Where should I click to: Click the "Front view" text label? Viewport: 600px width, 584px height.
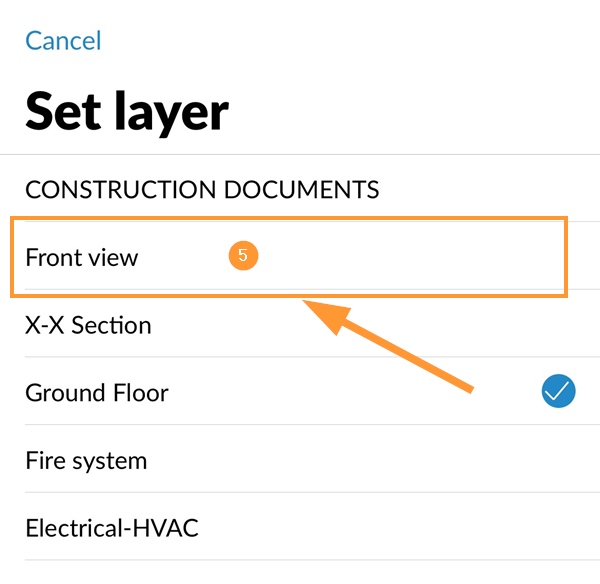pos(82,257)
